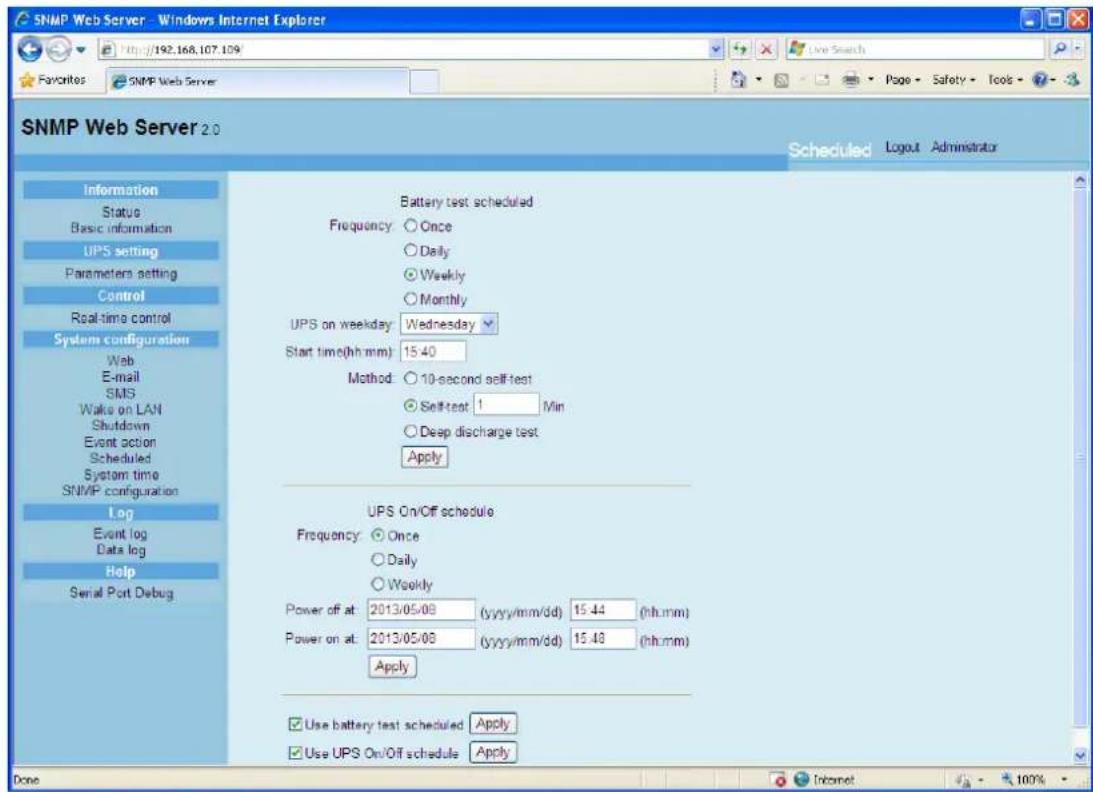Open Event action page
Image resolution: width=1093 pixels, height=792 pixels.
(121, 442)
